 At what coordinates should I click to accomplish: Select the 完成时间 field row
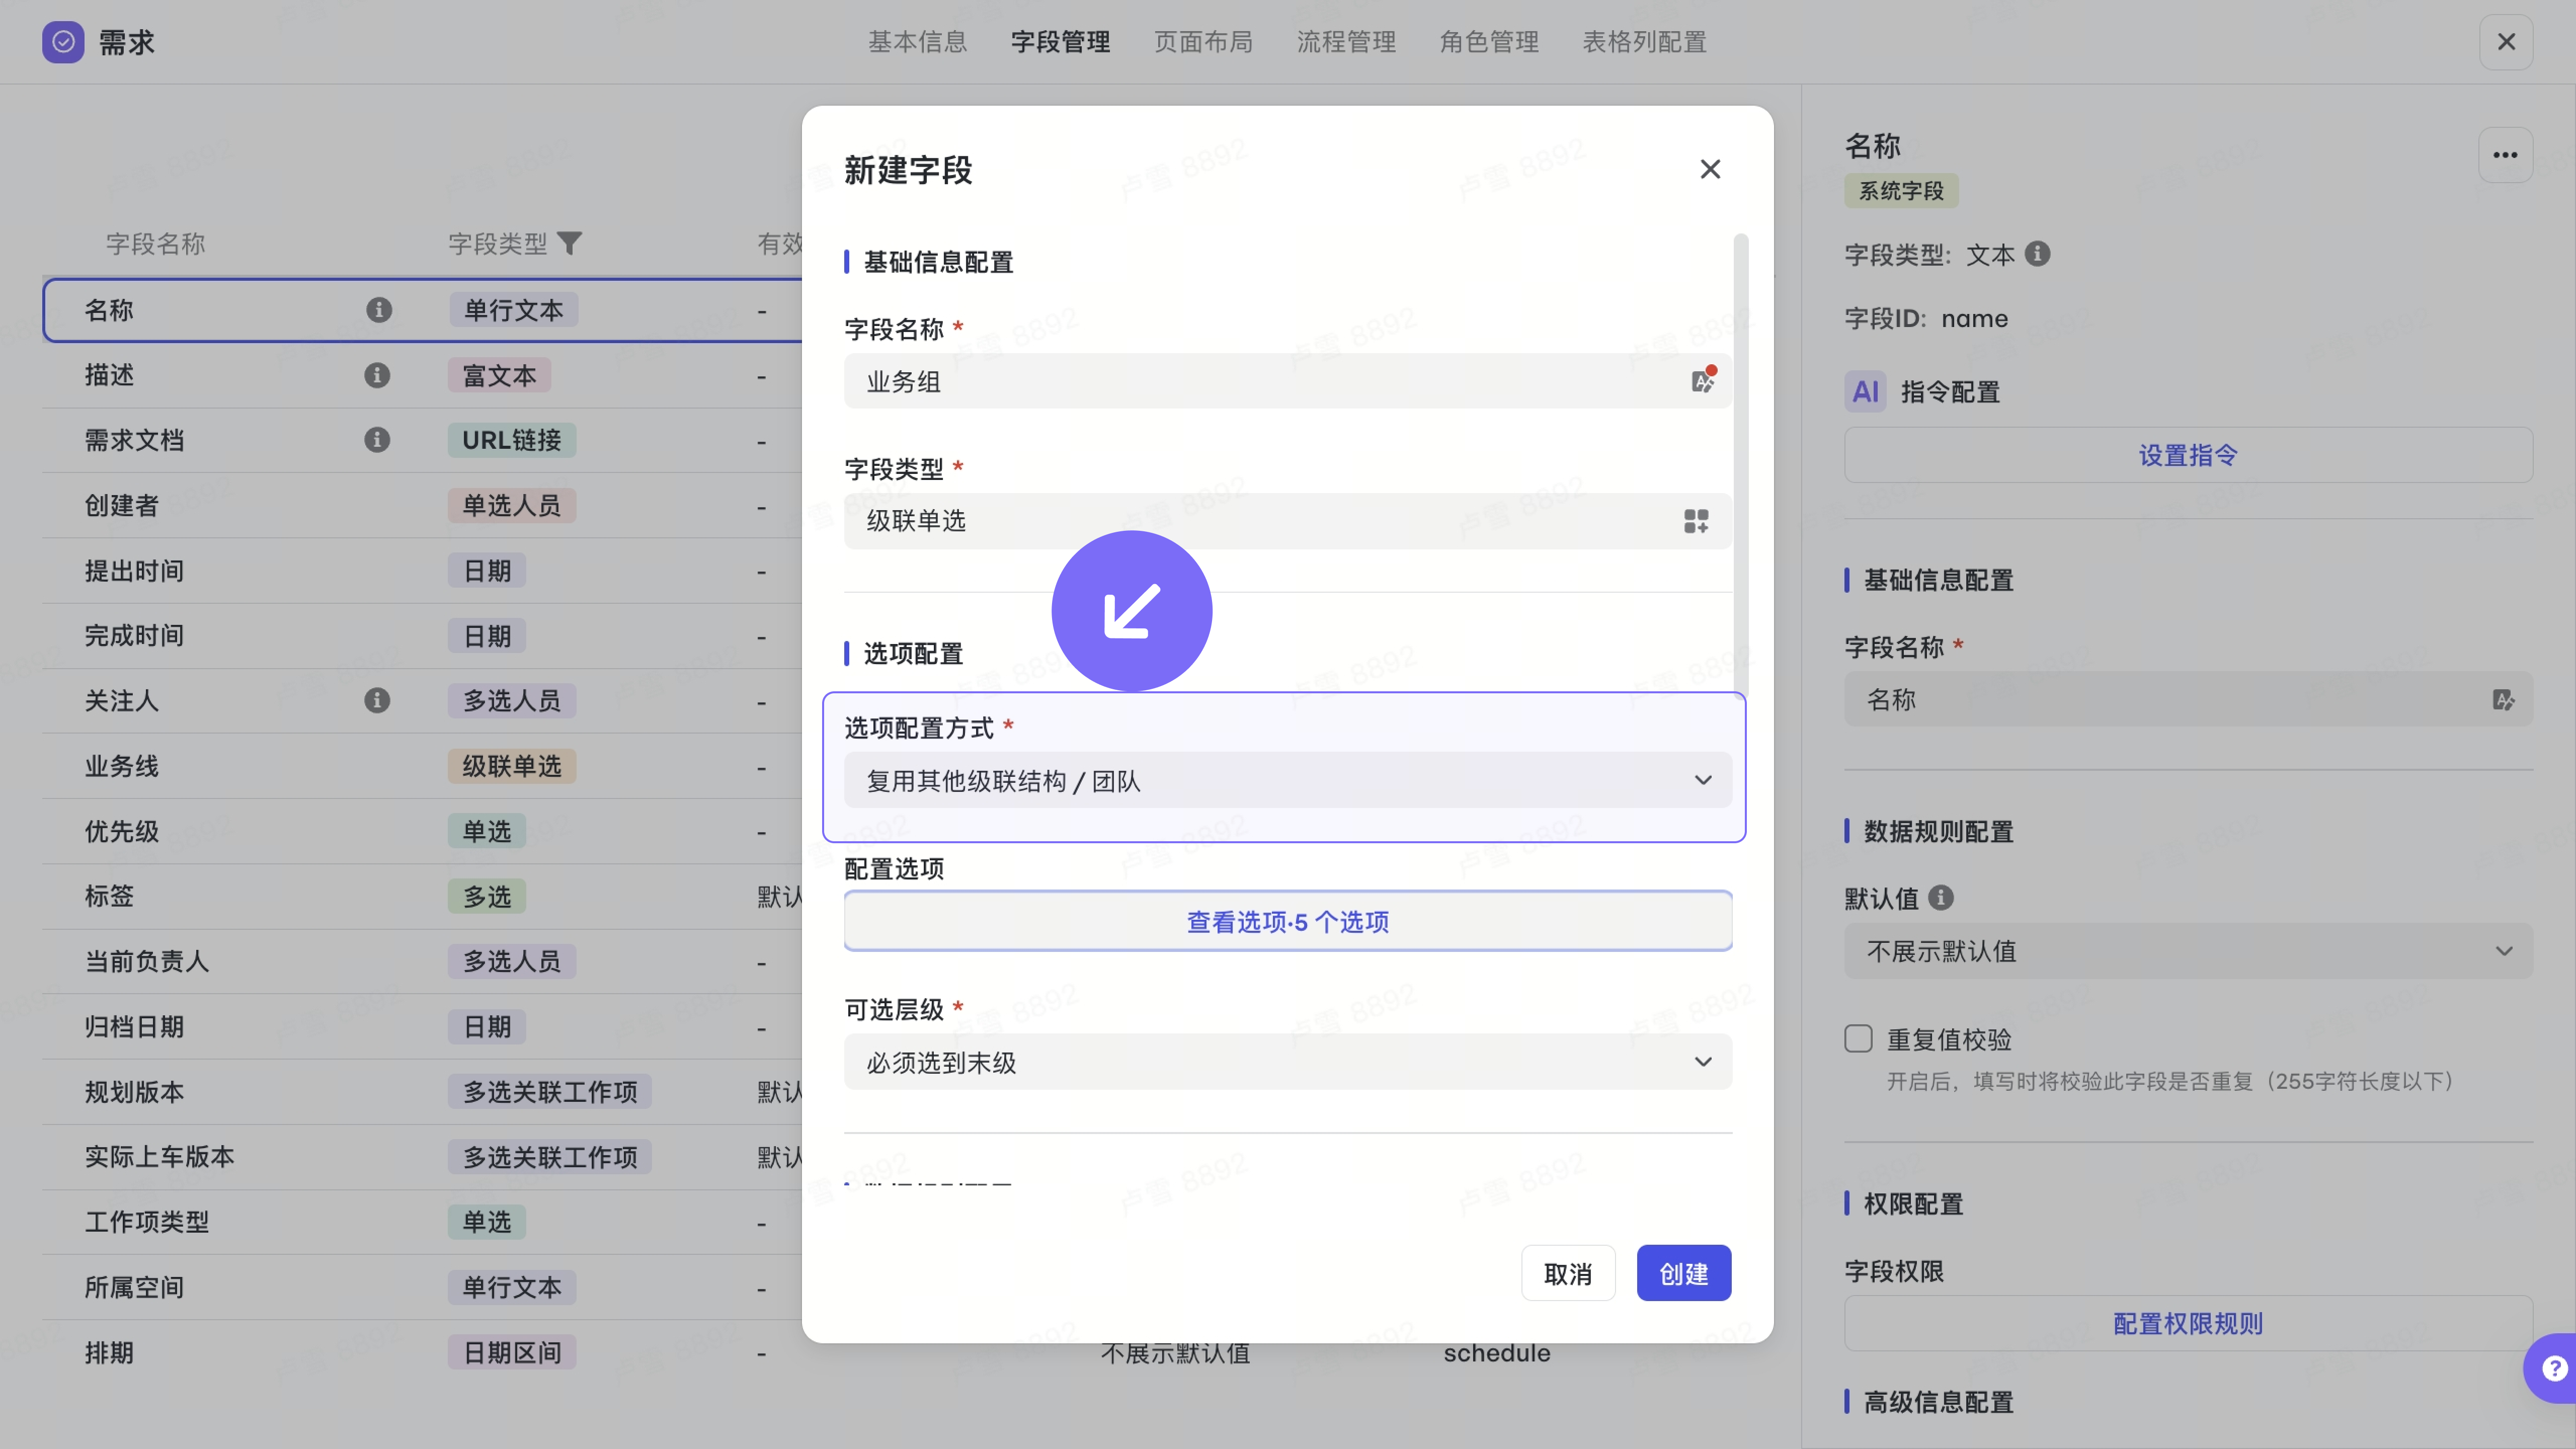click(x=422, y=636)
